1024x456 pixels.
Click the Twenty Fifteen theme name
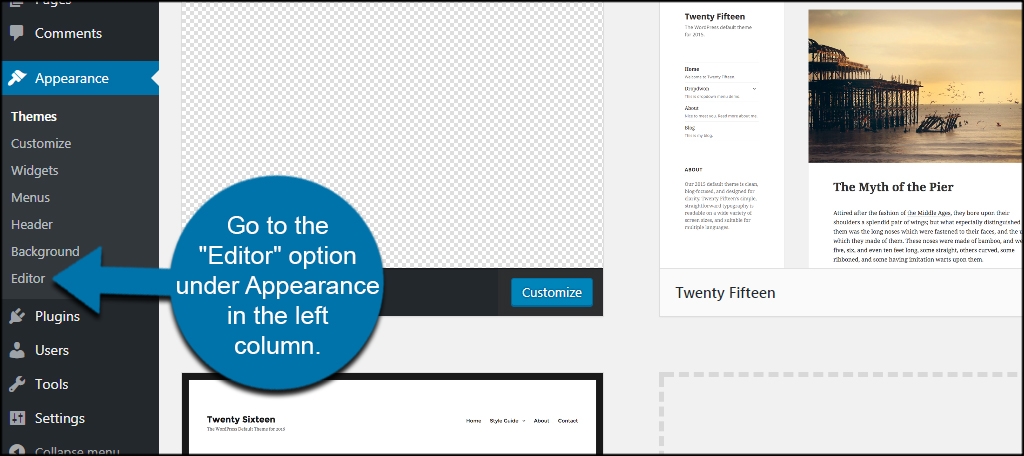[726, 293]
